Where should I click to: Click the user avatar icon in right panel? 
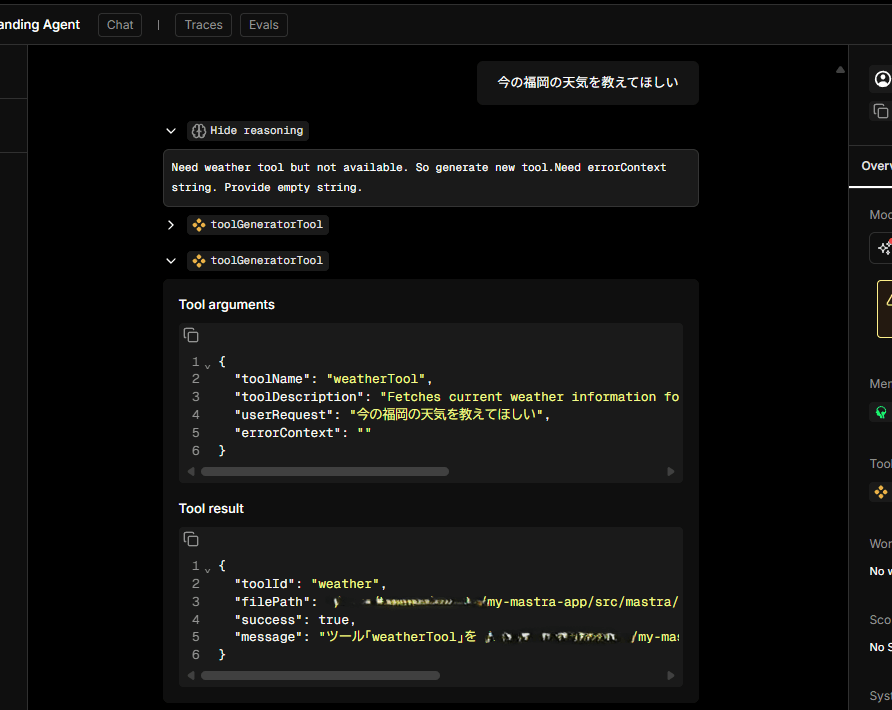881,79
